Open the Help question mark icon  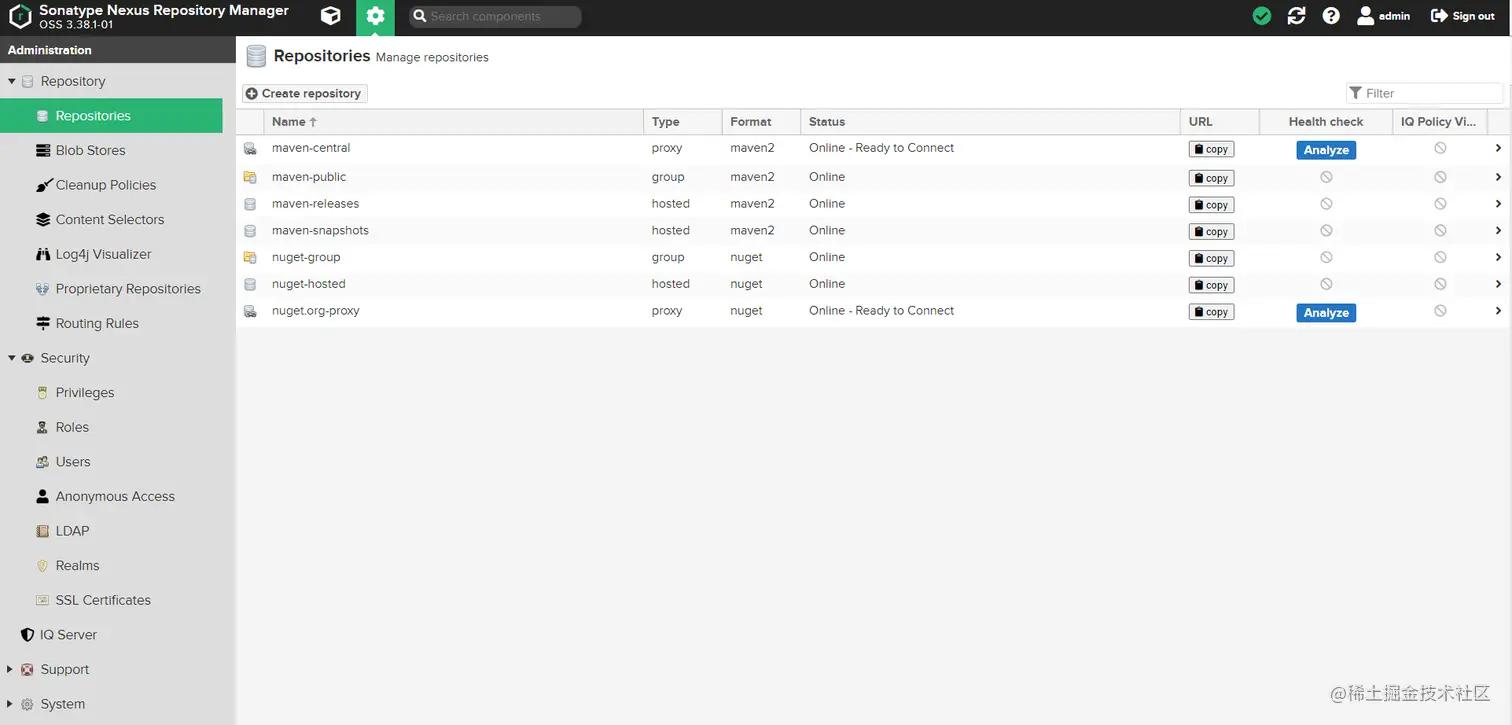(1331, 16)
